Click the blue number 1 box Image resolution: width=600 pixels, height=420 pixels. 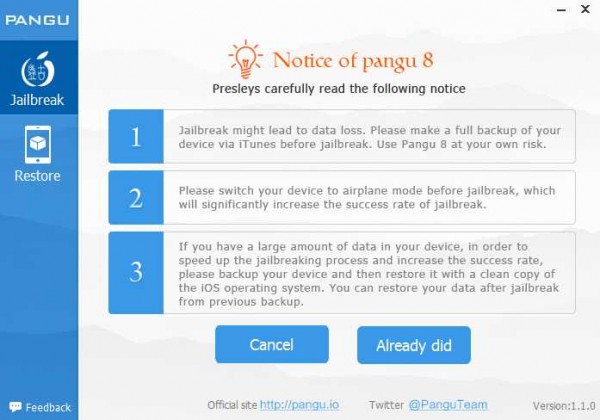(136, 137)
